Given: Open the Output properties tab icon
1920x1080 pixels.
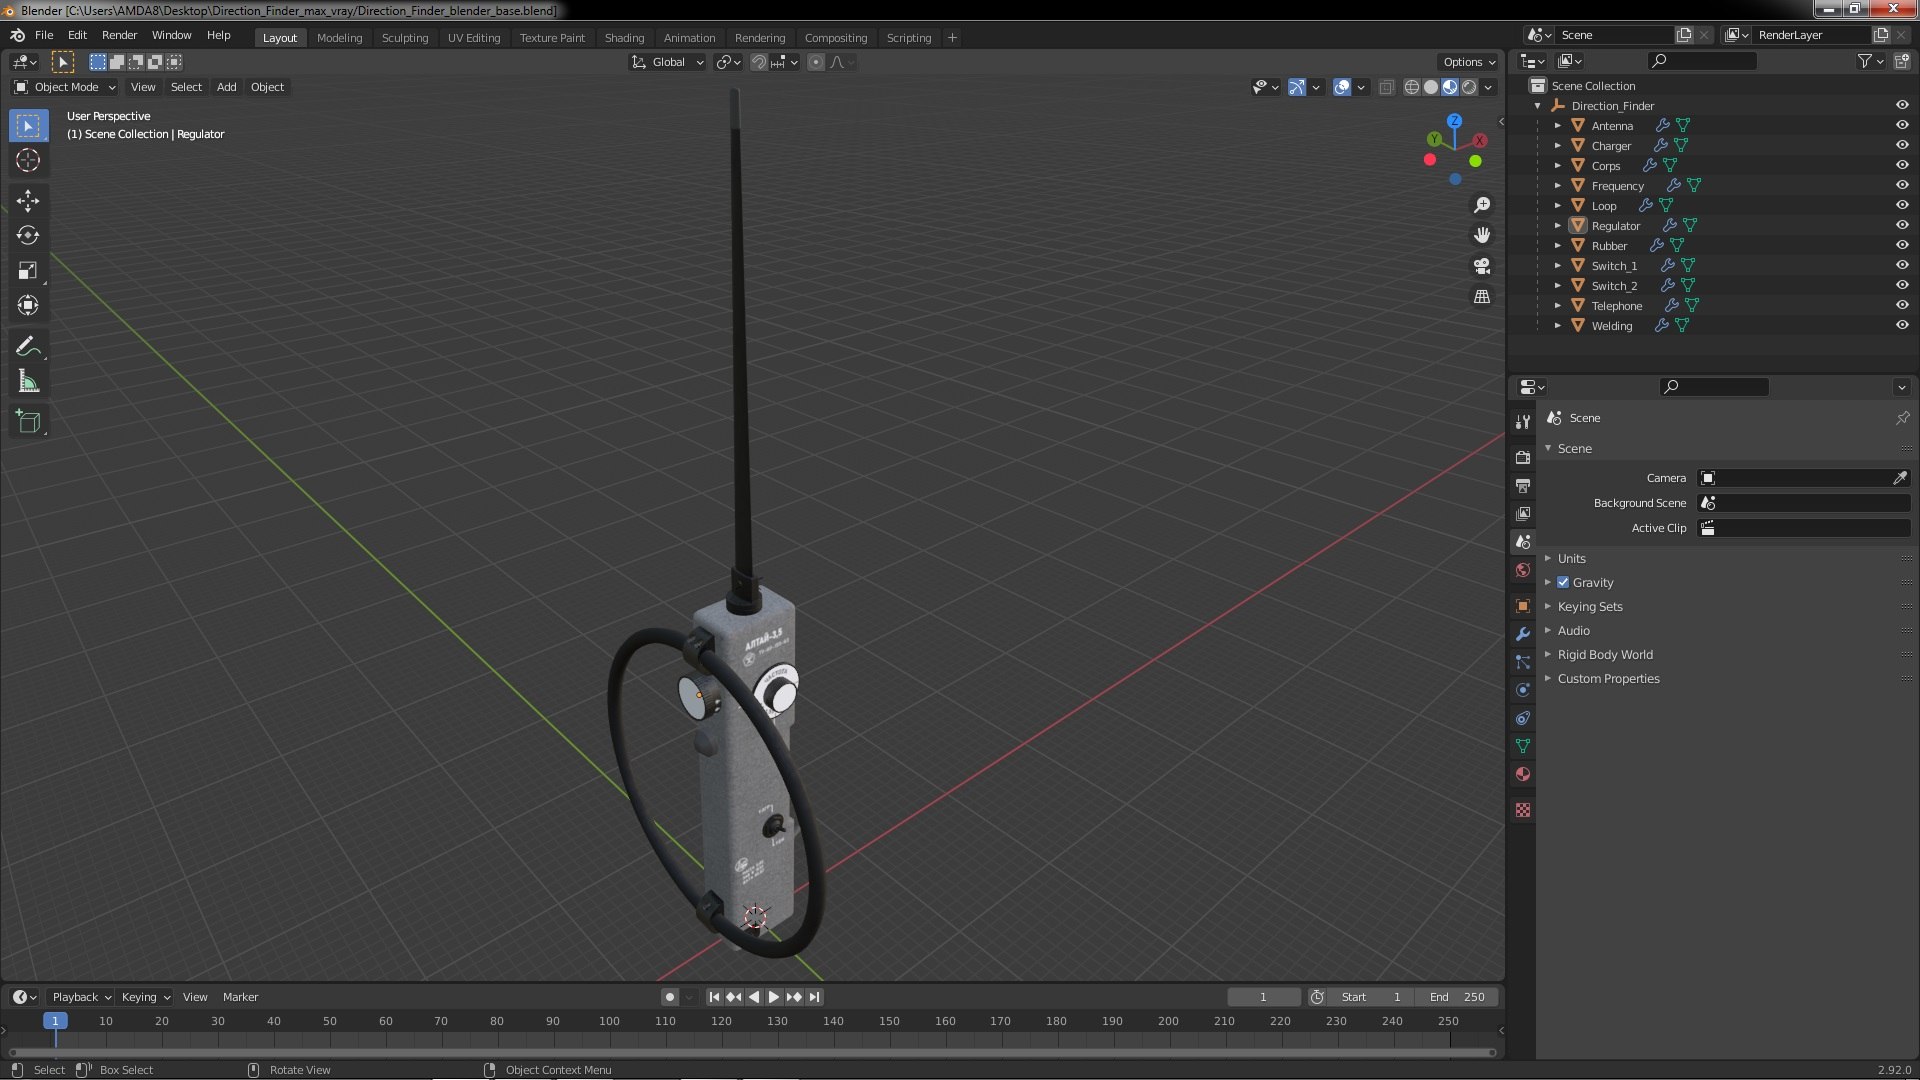Looking at the screenshot, I should click(x=1523, y=485).
